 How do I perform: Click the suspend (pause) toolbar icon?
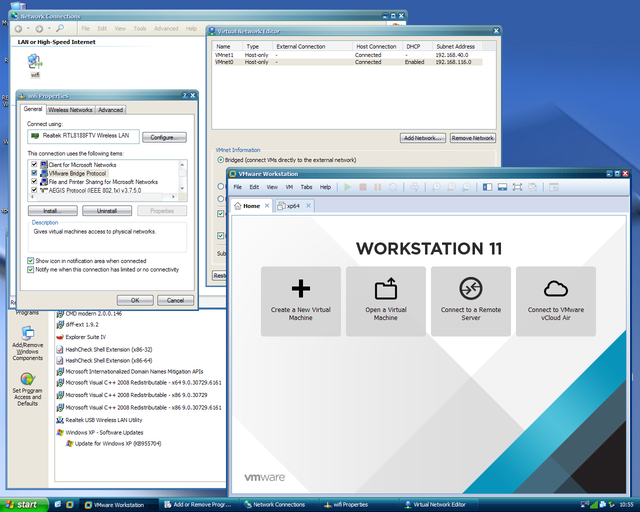tap(378, 187)
